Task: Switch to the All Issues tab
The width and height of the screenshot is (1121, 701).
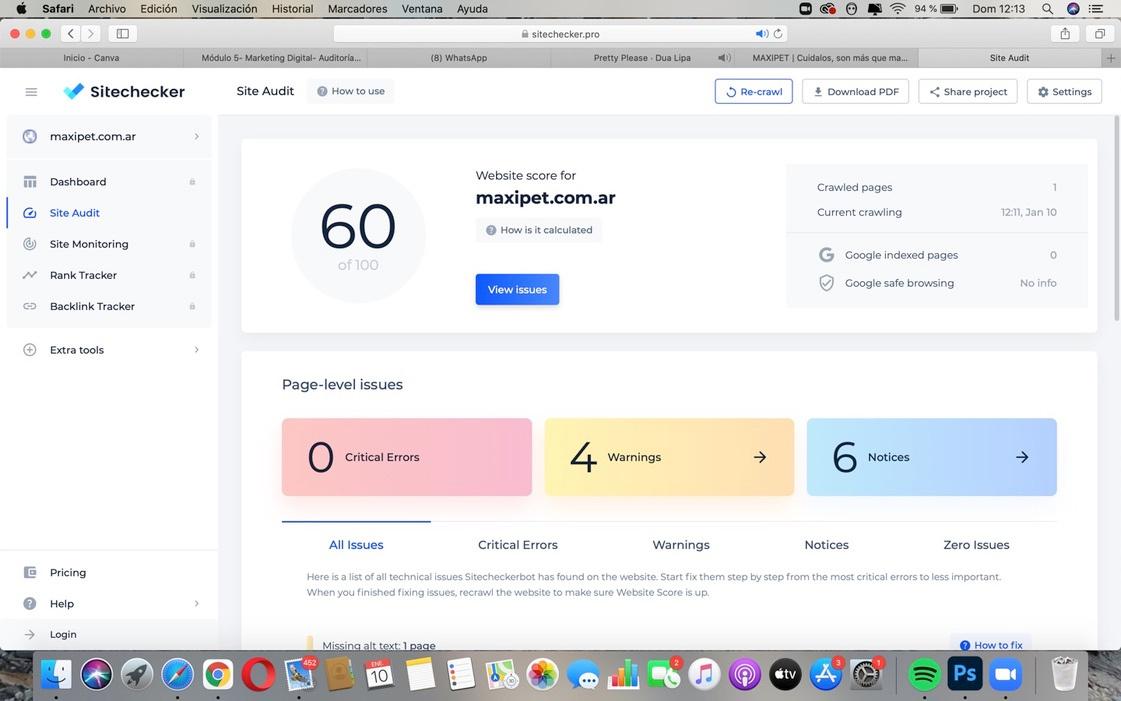Action: click(x=356, y=545)
